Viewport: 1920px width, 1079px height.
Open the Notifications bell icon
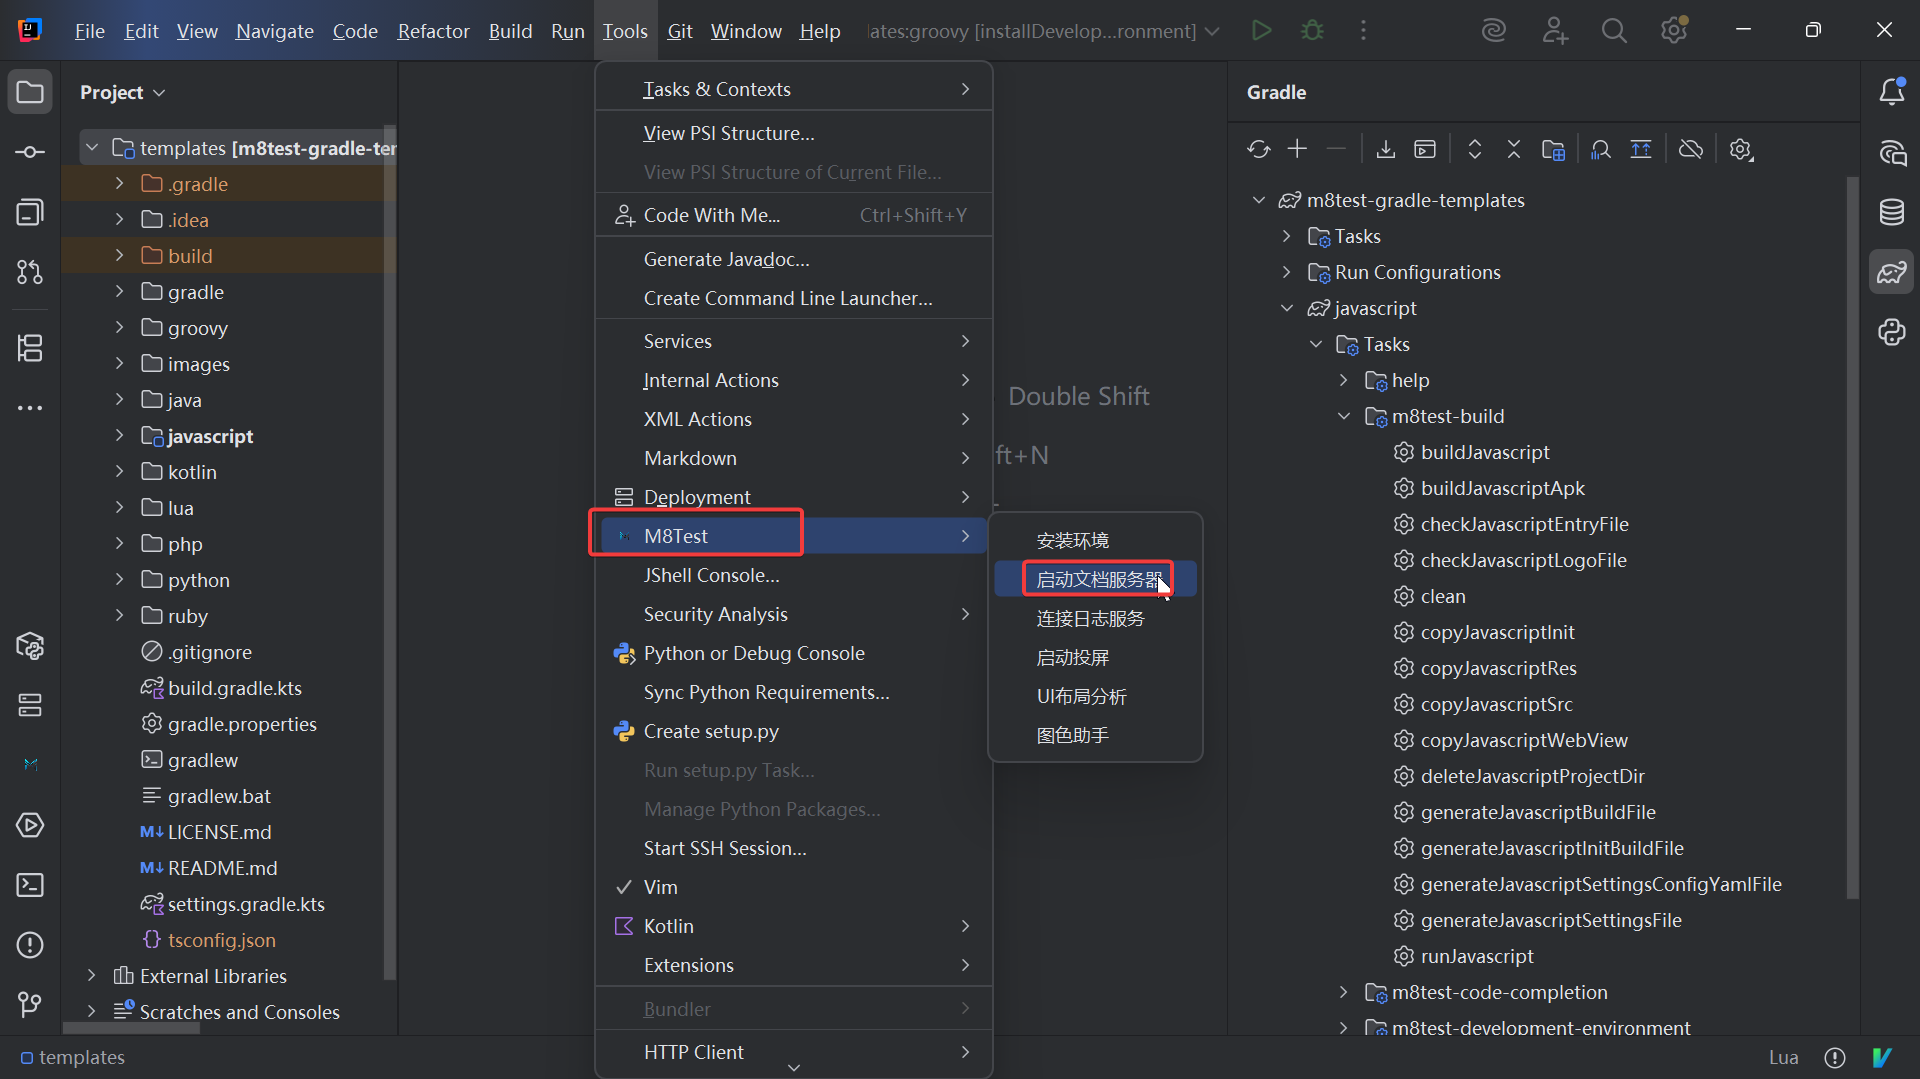tap(1891, 92)
